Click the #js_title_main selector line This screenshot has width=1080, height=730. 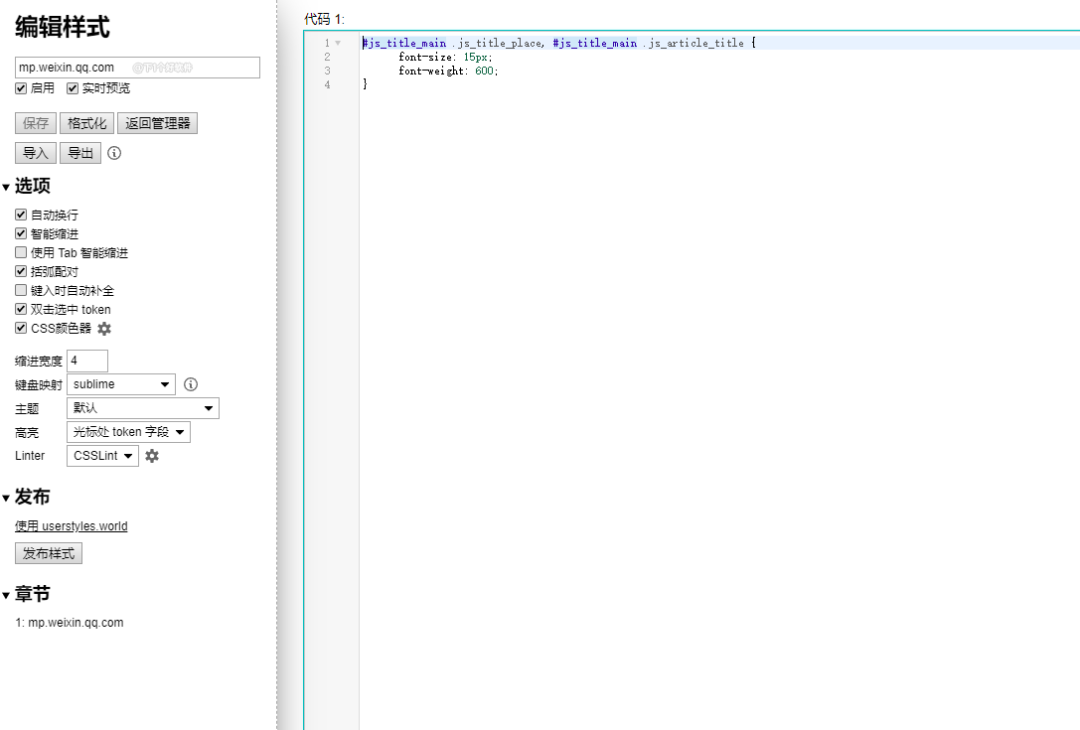[x=559, y=43]
